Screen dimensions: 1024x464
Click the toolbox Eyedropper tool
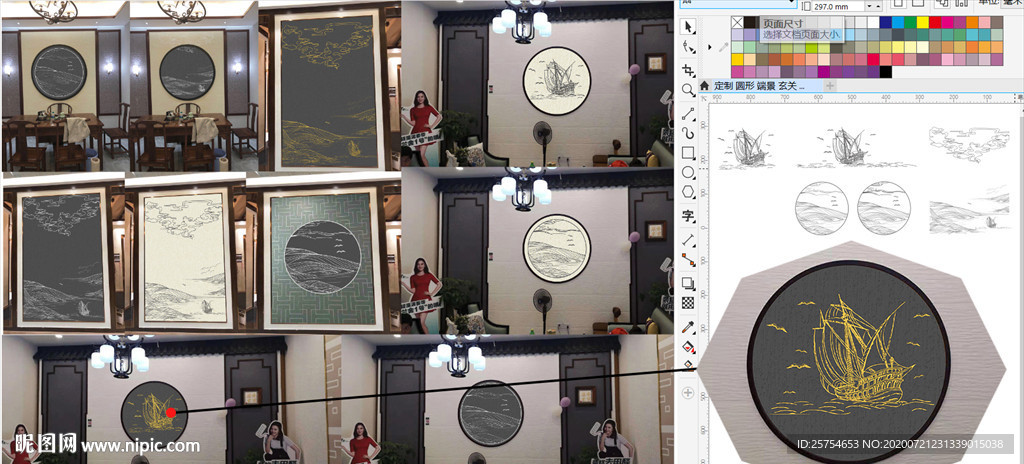[688, 327]
